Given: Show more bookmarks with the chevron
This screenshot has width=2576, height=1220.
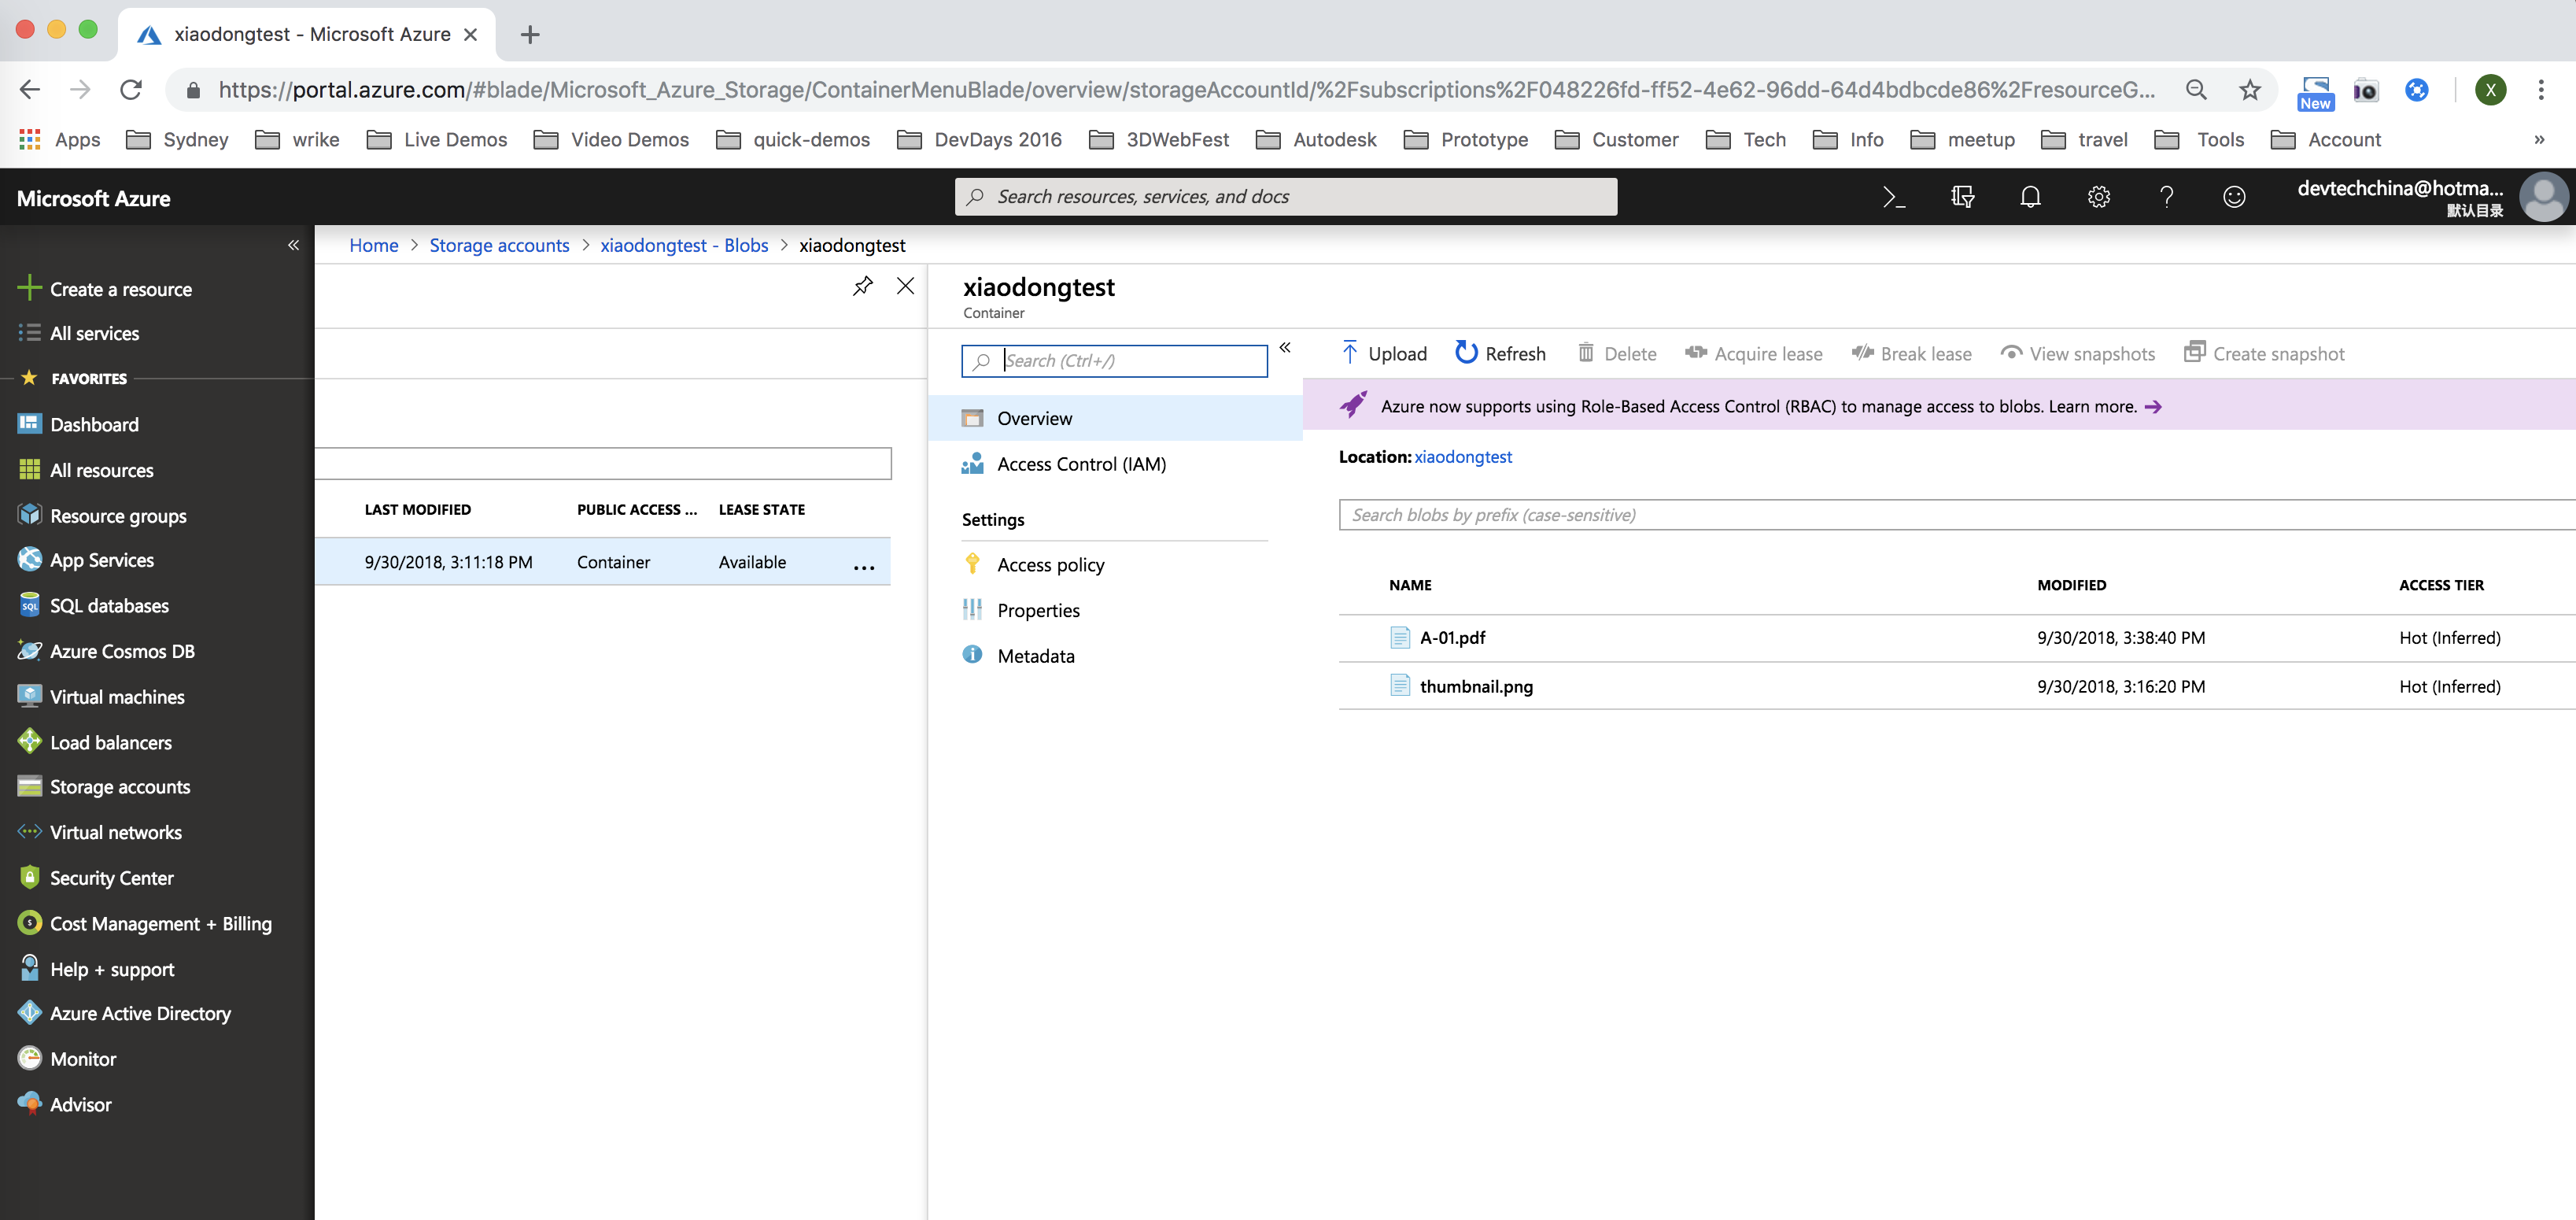Looking at the screenshot, I should pyautogui.click(x=2538, y=140).
